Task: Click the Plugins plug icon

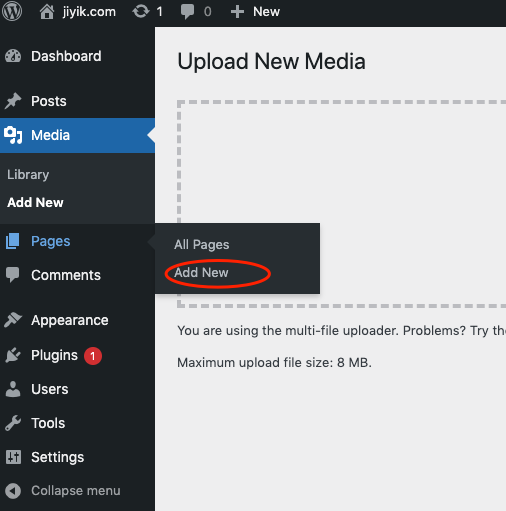Action: point(13,355)
